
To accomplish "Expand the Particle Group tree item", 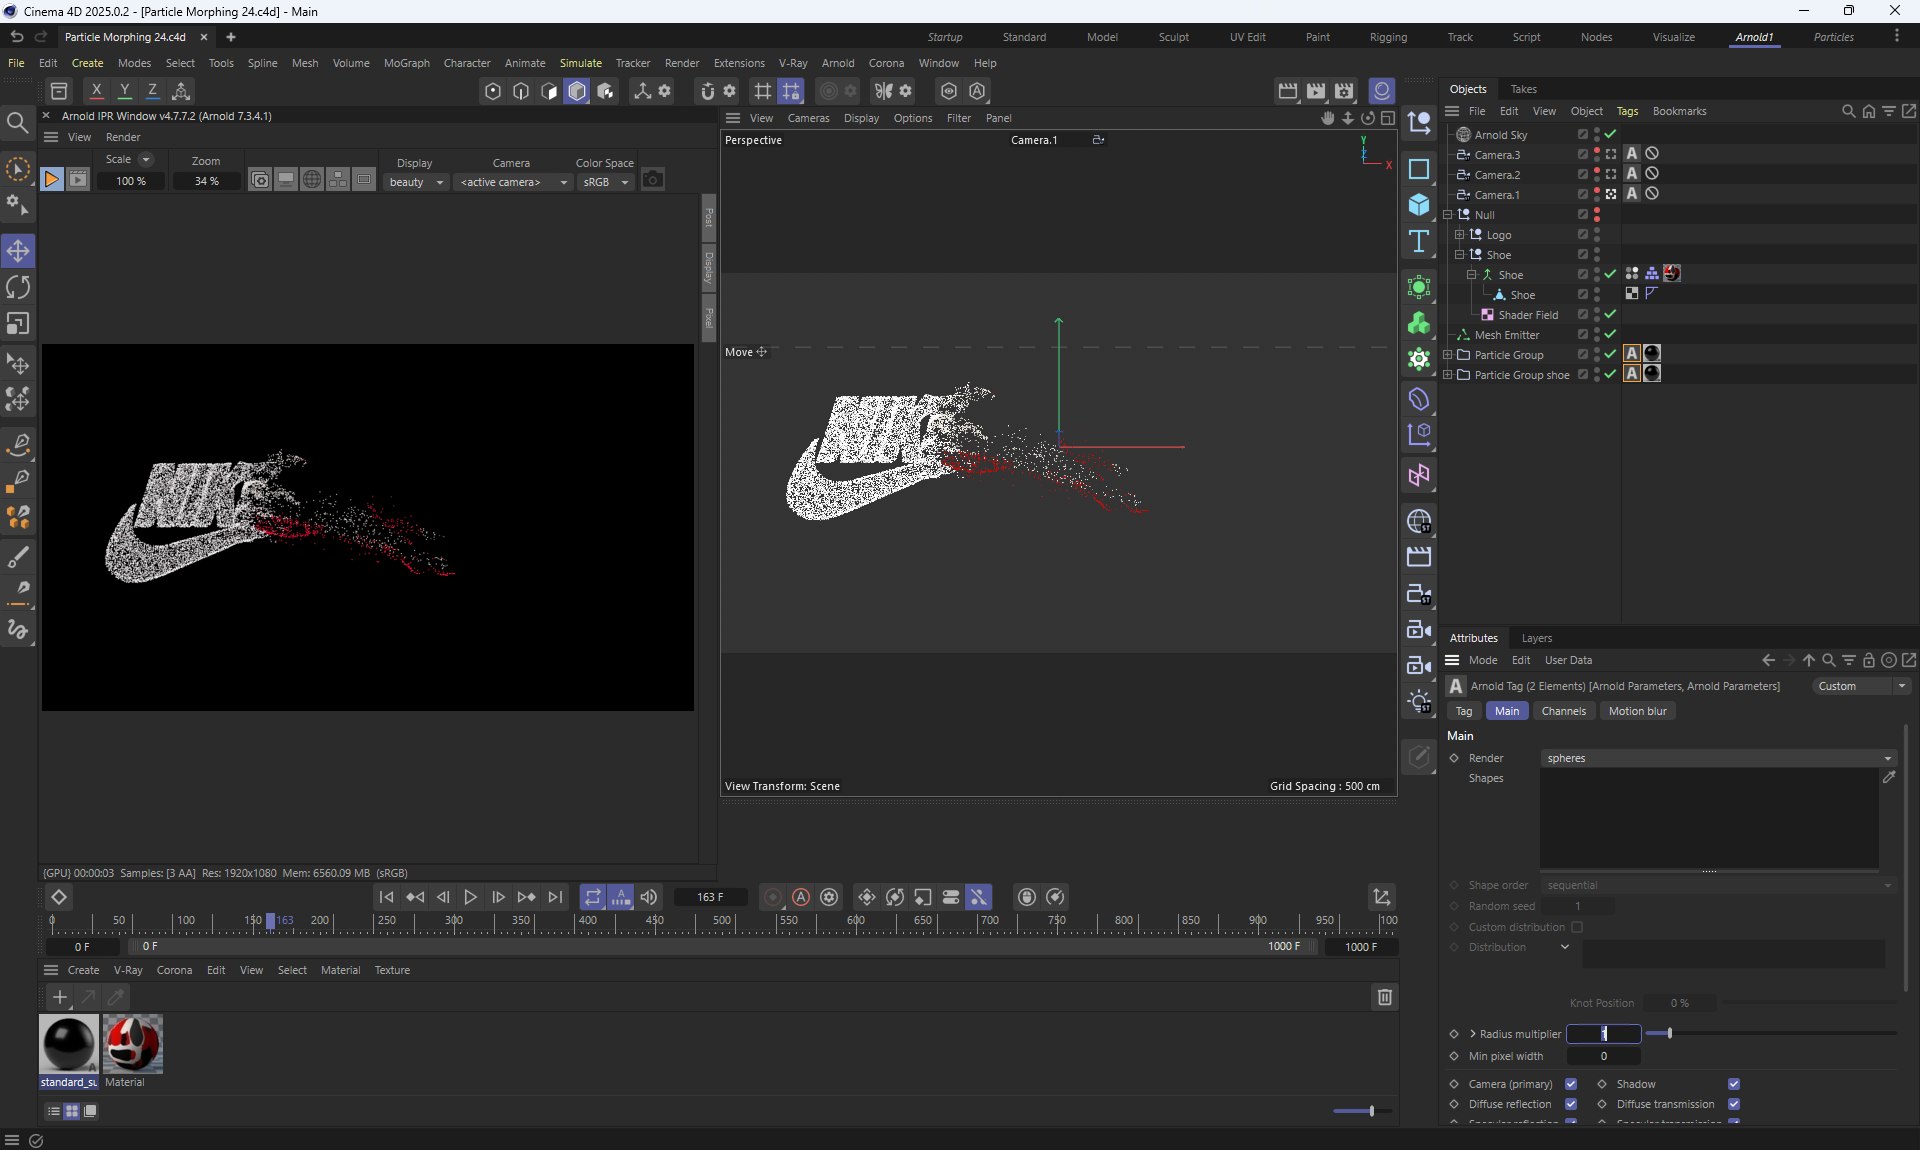I will click(x=1448, y=355).
